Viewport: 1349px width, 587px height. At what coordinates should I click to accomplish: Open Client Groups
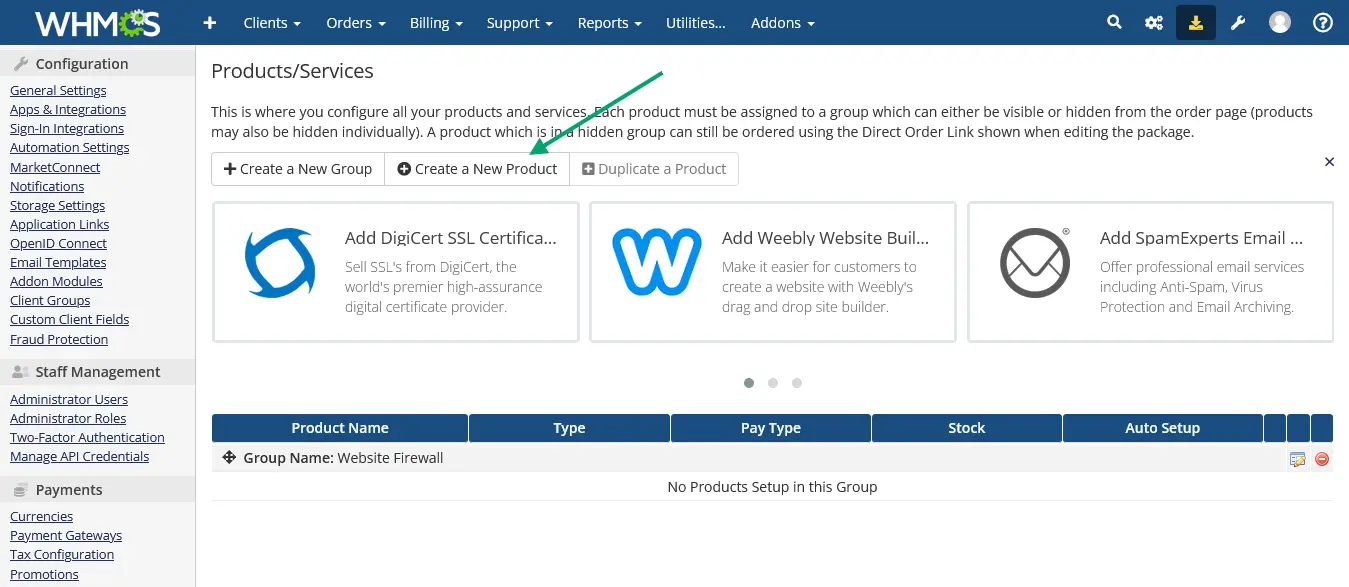click(x=50, y=300)
